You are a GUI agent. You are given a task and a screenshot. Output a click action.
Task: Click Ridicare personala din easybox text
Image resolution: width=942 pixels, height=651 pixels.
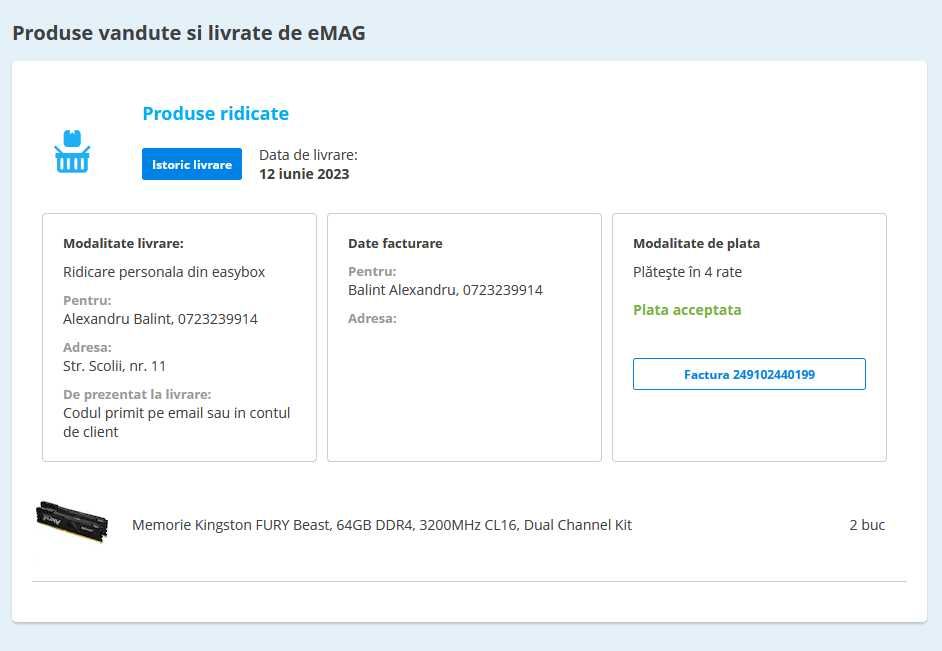point(164,272)
